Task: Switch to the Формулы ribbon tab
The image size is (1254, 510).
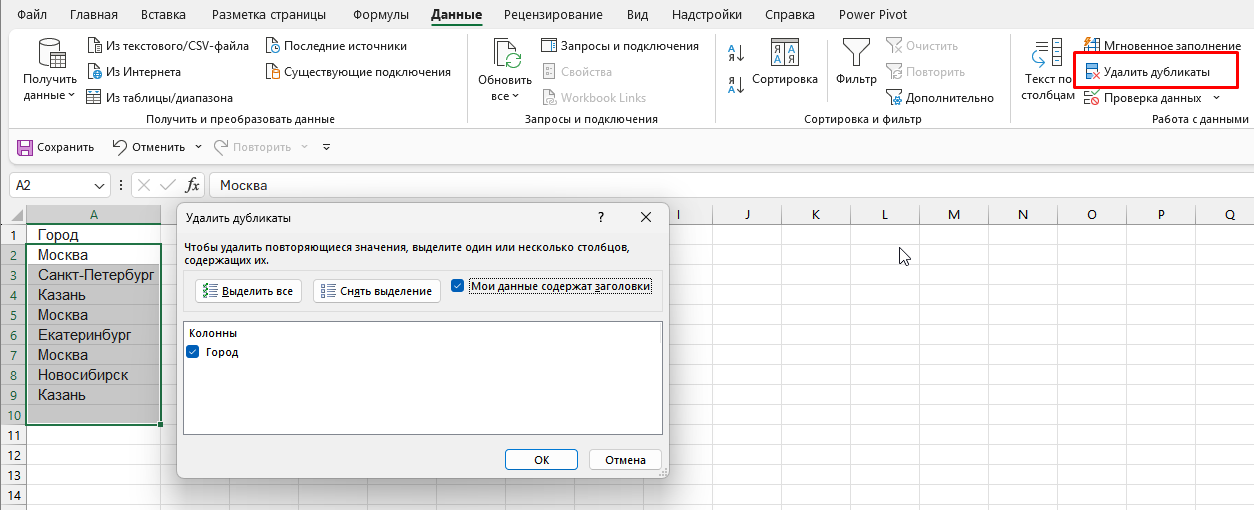Action: [381, 15]
